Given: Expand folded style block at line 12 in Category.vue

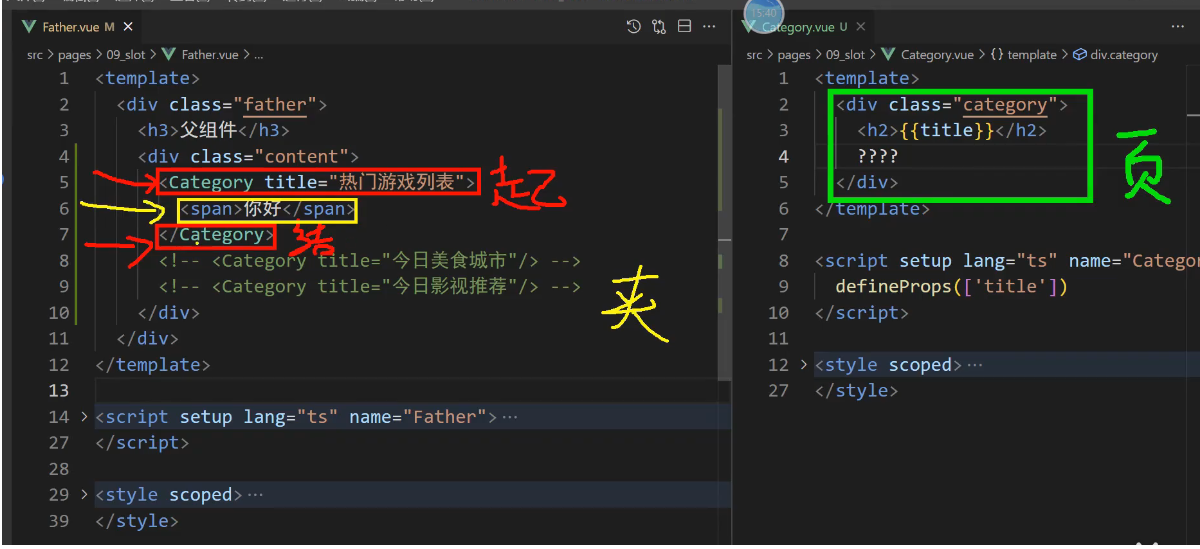Looking at the screenshot, I should coord(803,365).
